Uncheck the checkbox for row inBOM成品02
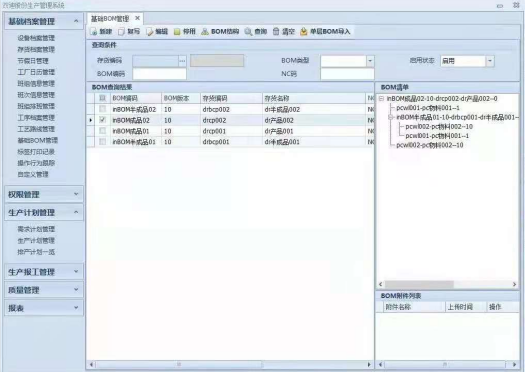This screenshot has width=525, height=372. (x=102, y=120)
